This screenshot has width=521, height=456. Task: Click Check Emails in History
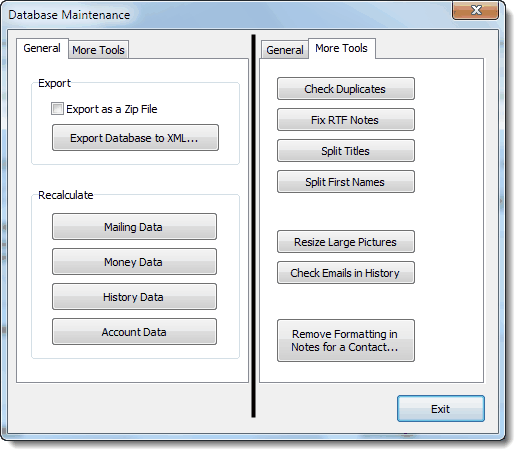point(346,273)
